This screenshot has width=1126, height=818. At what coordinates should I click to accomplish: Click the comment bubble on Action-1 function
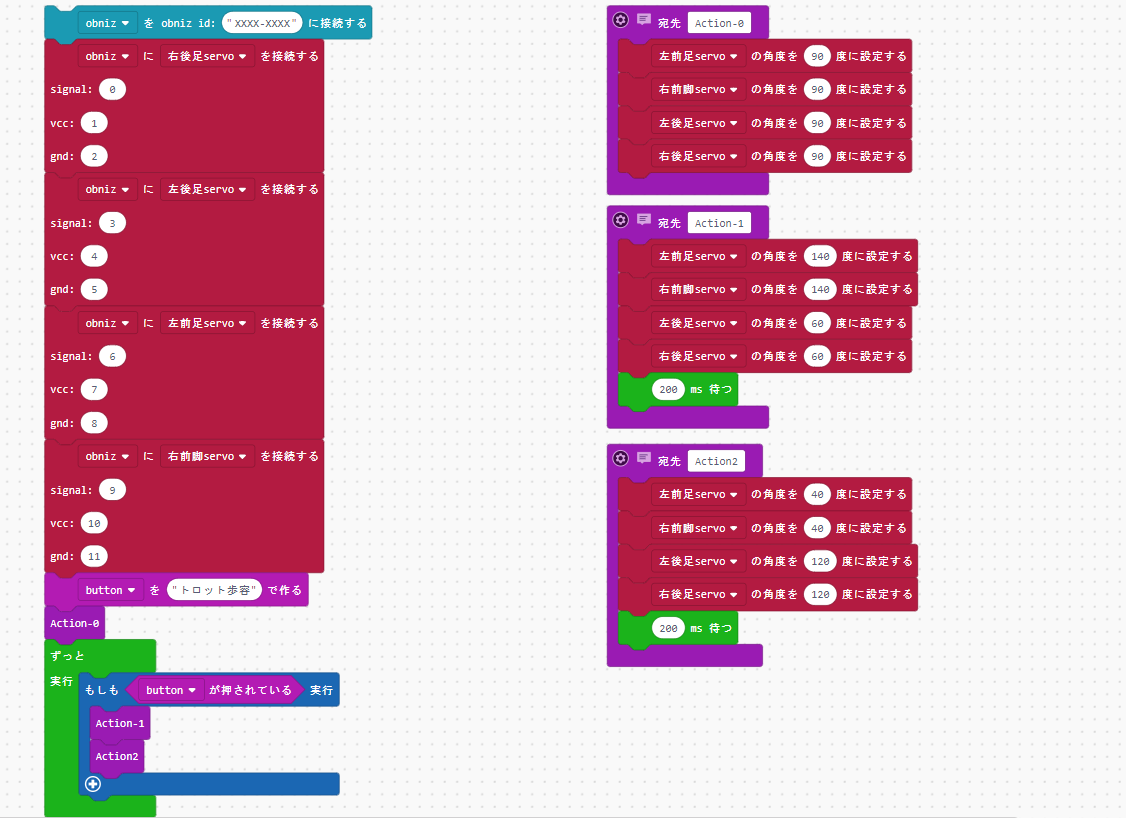[x=643, y=220]
